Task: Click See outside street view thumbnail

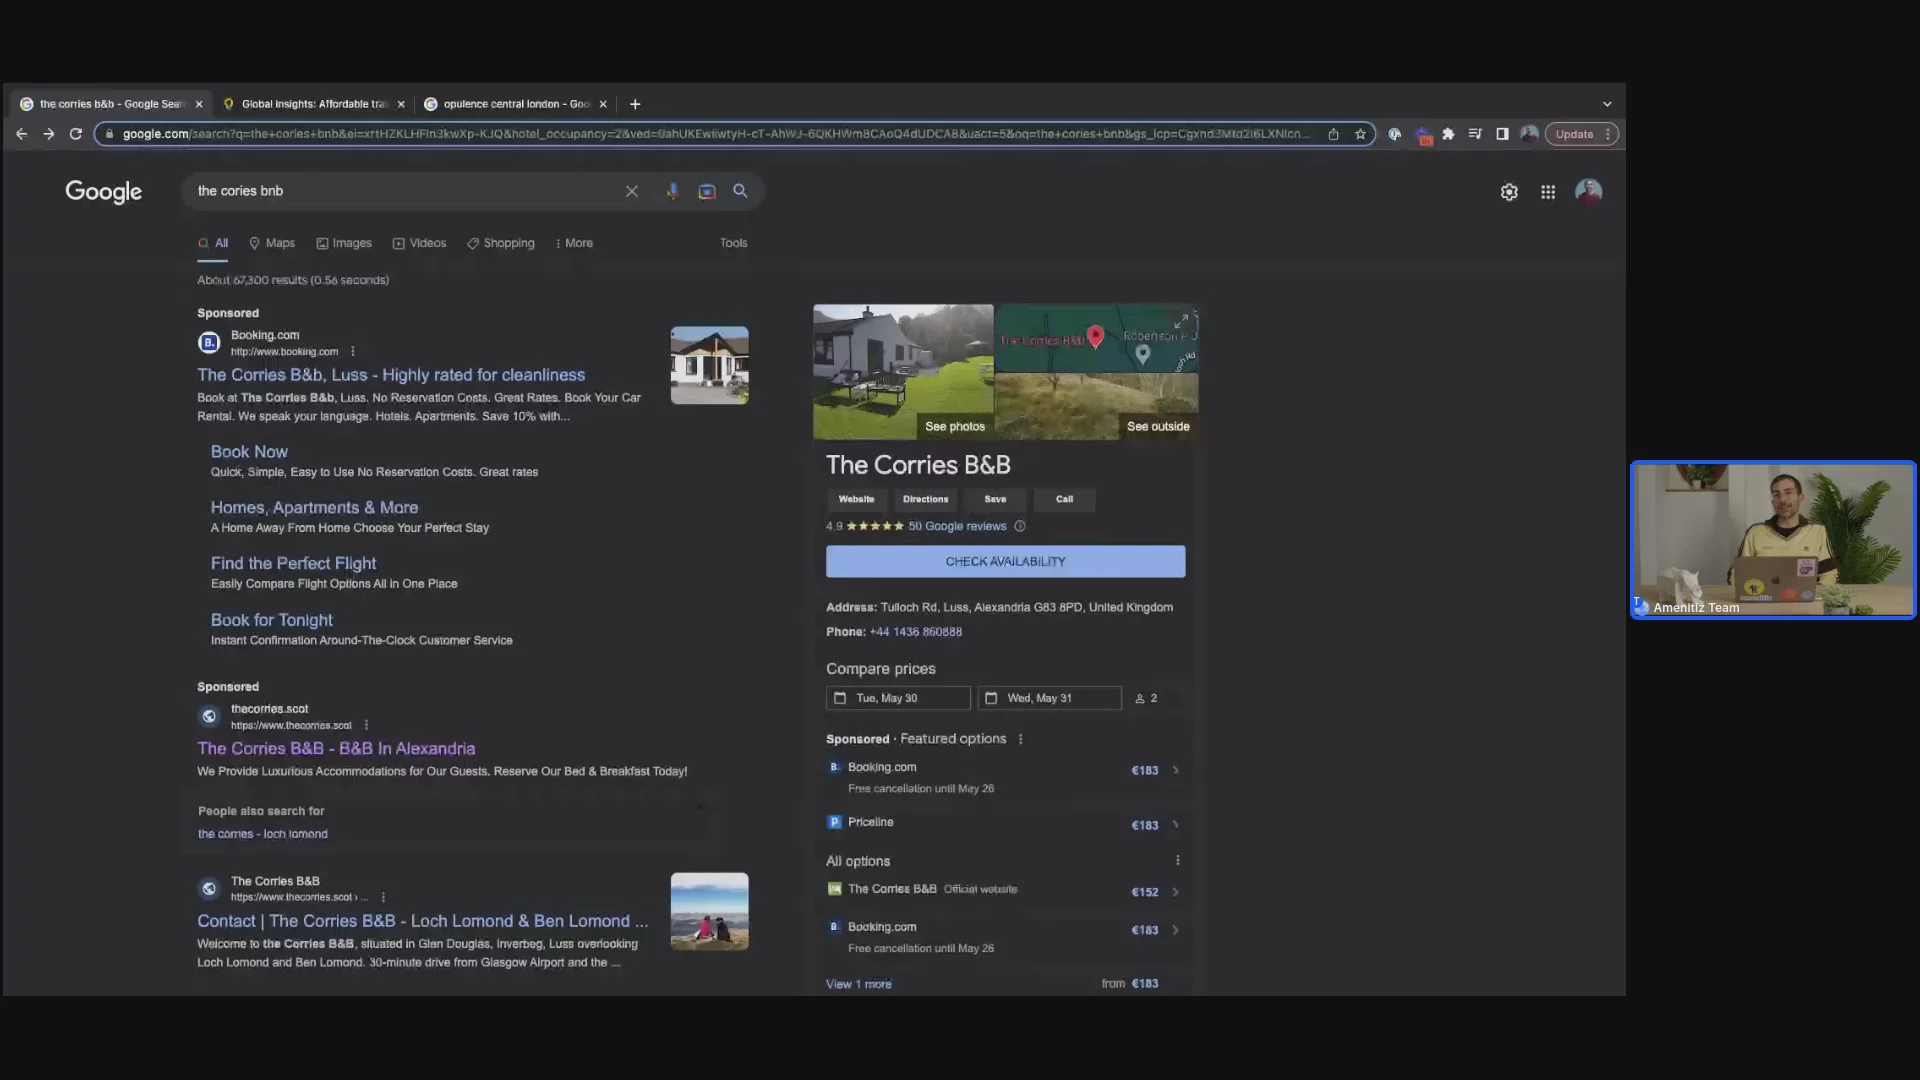Action: click(x=1097, y=406)
